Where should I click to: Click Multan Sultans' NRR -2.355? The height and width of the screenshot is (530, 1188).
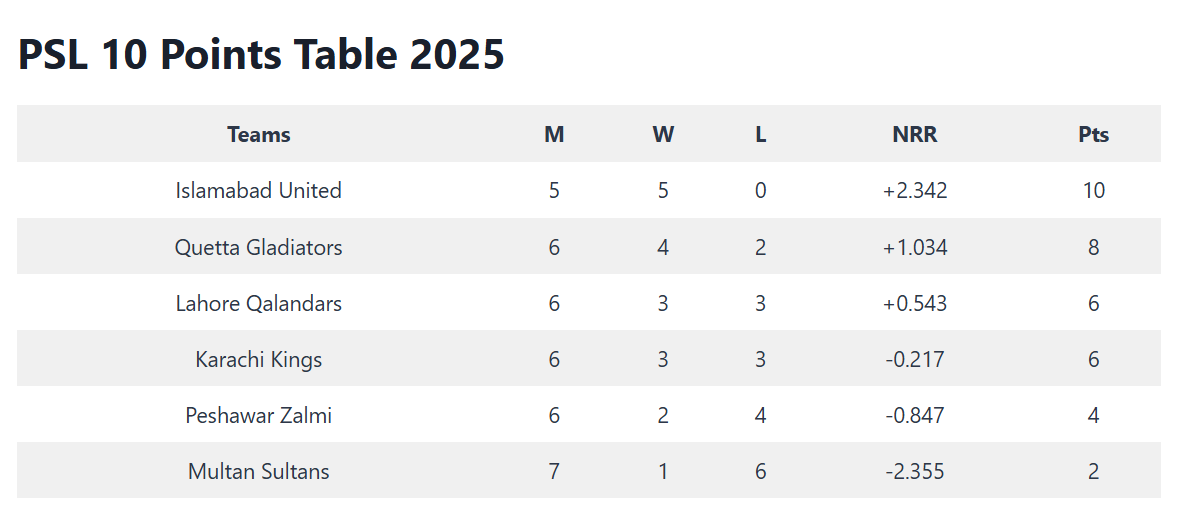914,471
